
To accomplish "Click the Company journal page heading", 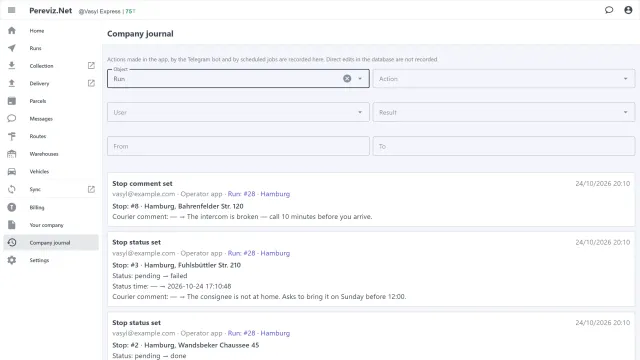I will click(x=140, y=34).
